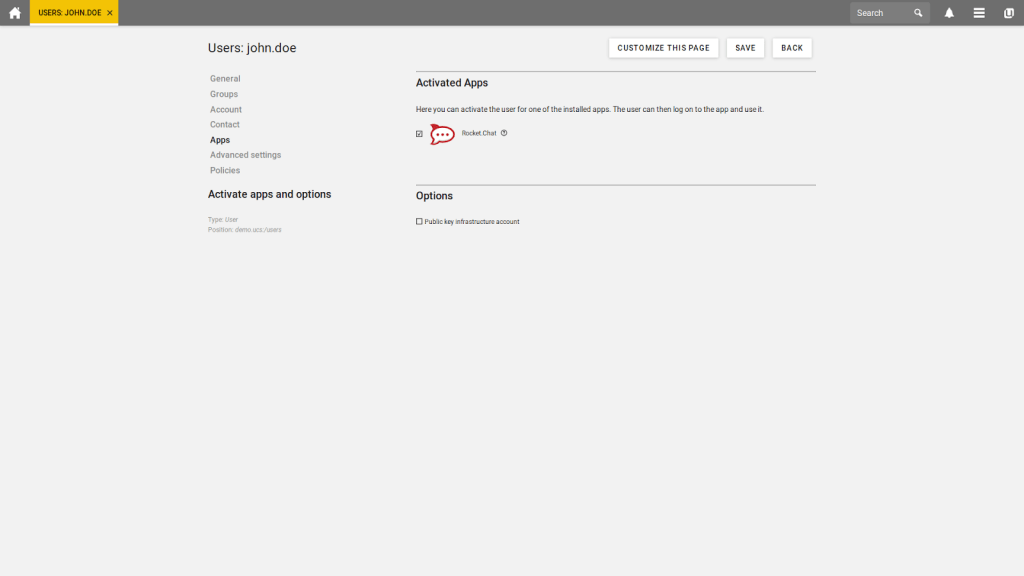Select the Apps section
The height and width of the screenshot is (576, 1024).
pos(220,140)
